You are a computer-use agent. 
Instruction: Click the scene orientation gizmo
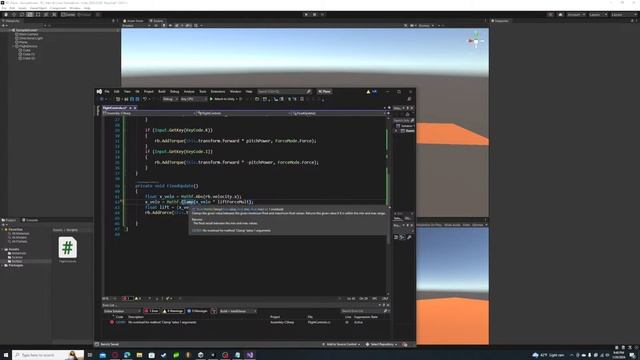476,40
